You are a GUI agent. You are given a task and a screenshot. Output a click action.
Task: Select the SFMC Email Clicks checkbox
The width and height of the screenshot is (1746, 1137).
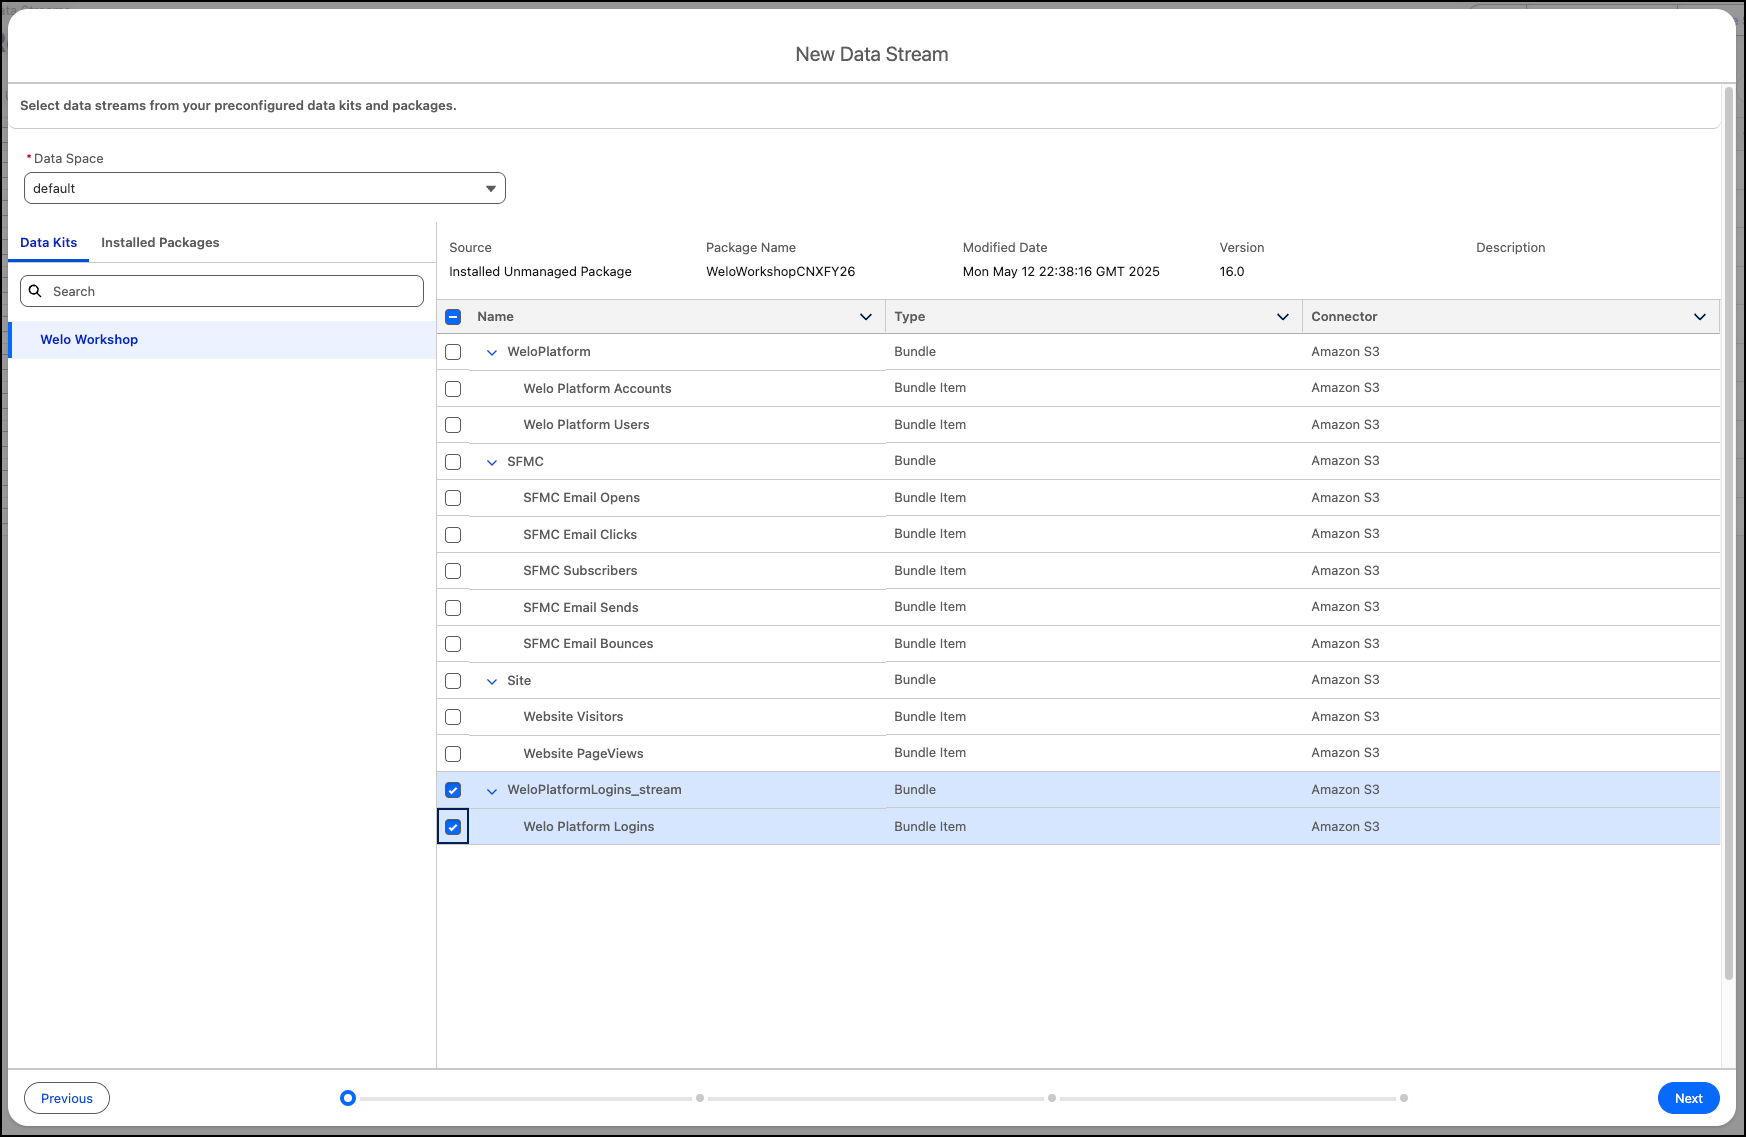[453, 535]
